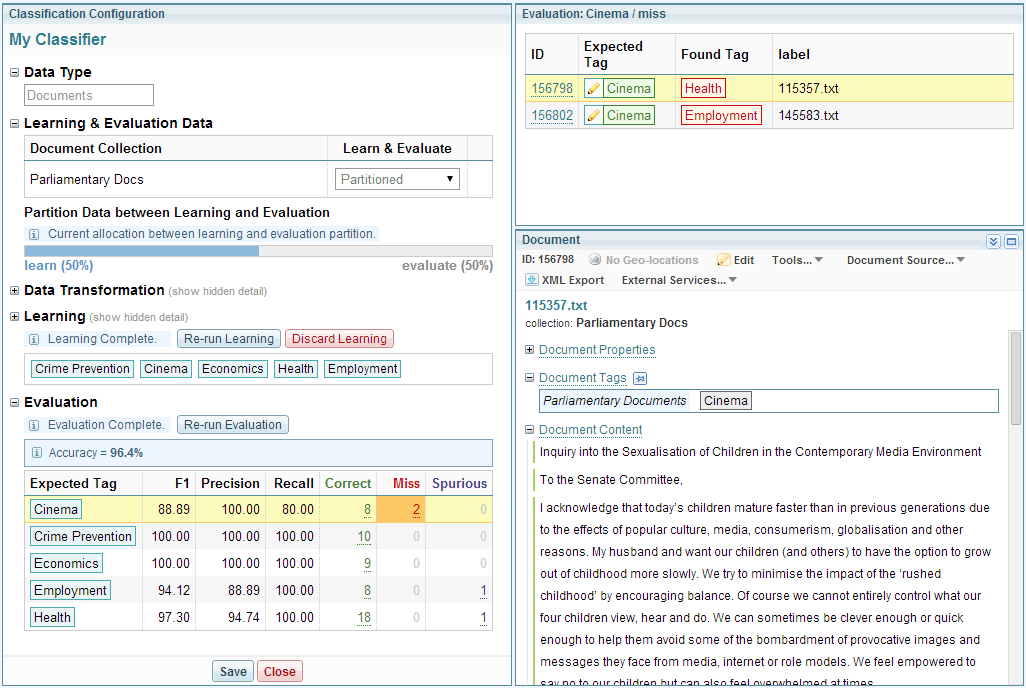The width and height of the screenshot is (1026, 688).
Task: Open the Tools... menu
Action: click(x=797, y=260)
